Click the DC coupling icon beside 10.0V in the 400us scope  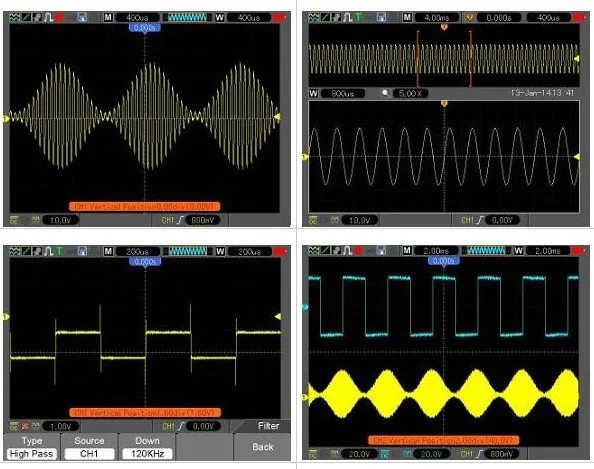coord(14,219)
